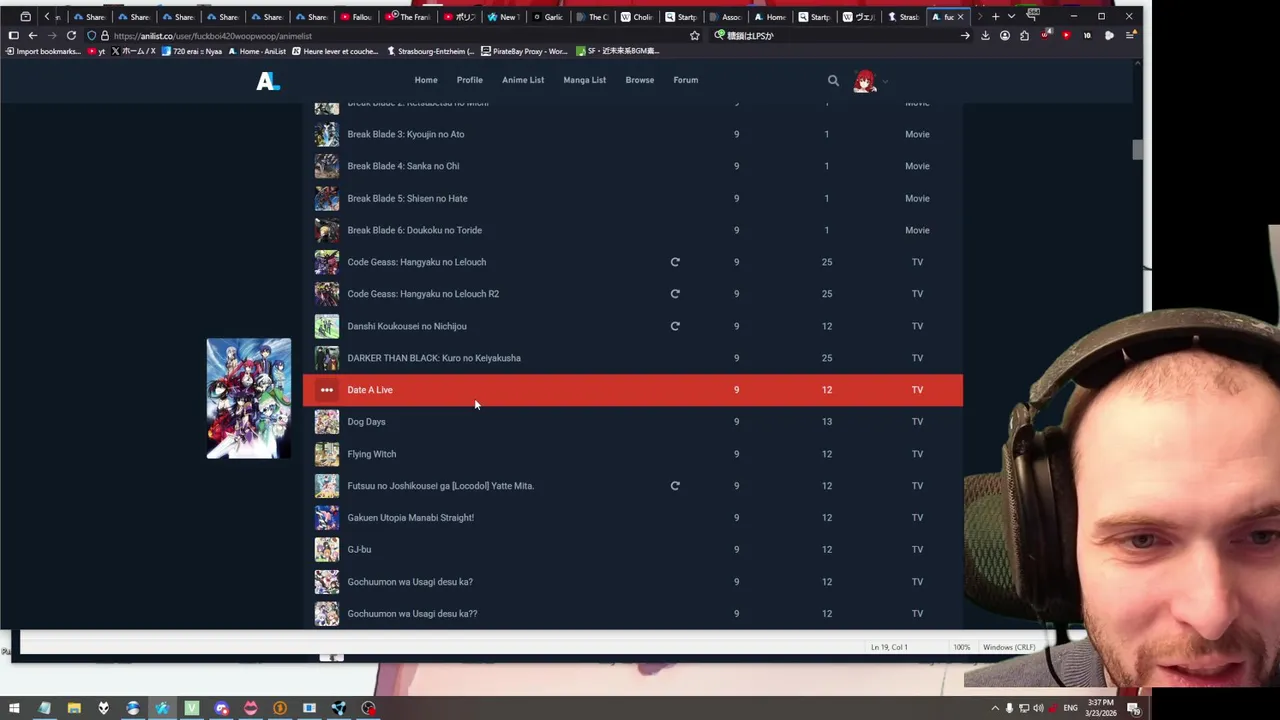Click the Flying Witch cover thumbnail
The height and width of the screenshot is (720, 1280).
pyautogui.click(x=327, y=454)
